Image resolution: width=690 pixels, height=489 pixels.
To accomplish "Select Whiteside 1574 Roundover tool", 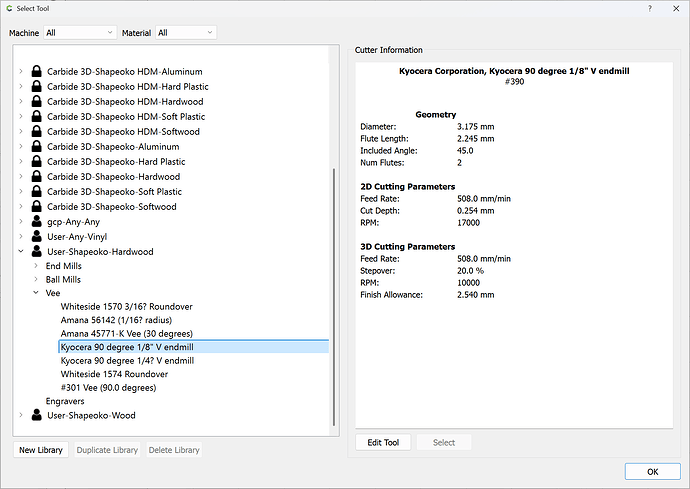I will point(113,374).
